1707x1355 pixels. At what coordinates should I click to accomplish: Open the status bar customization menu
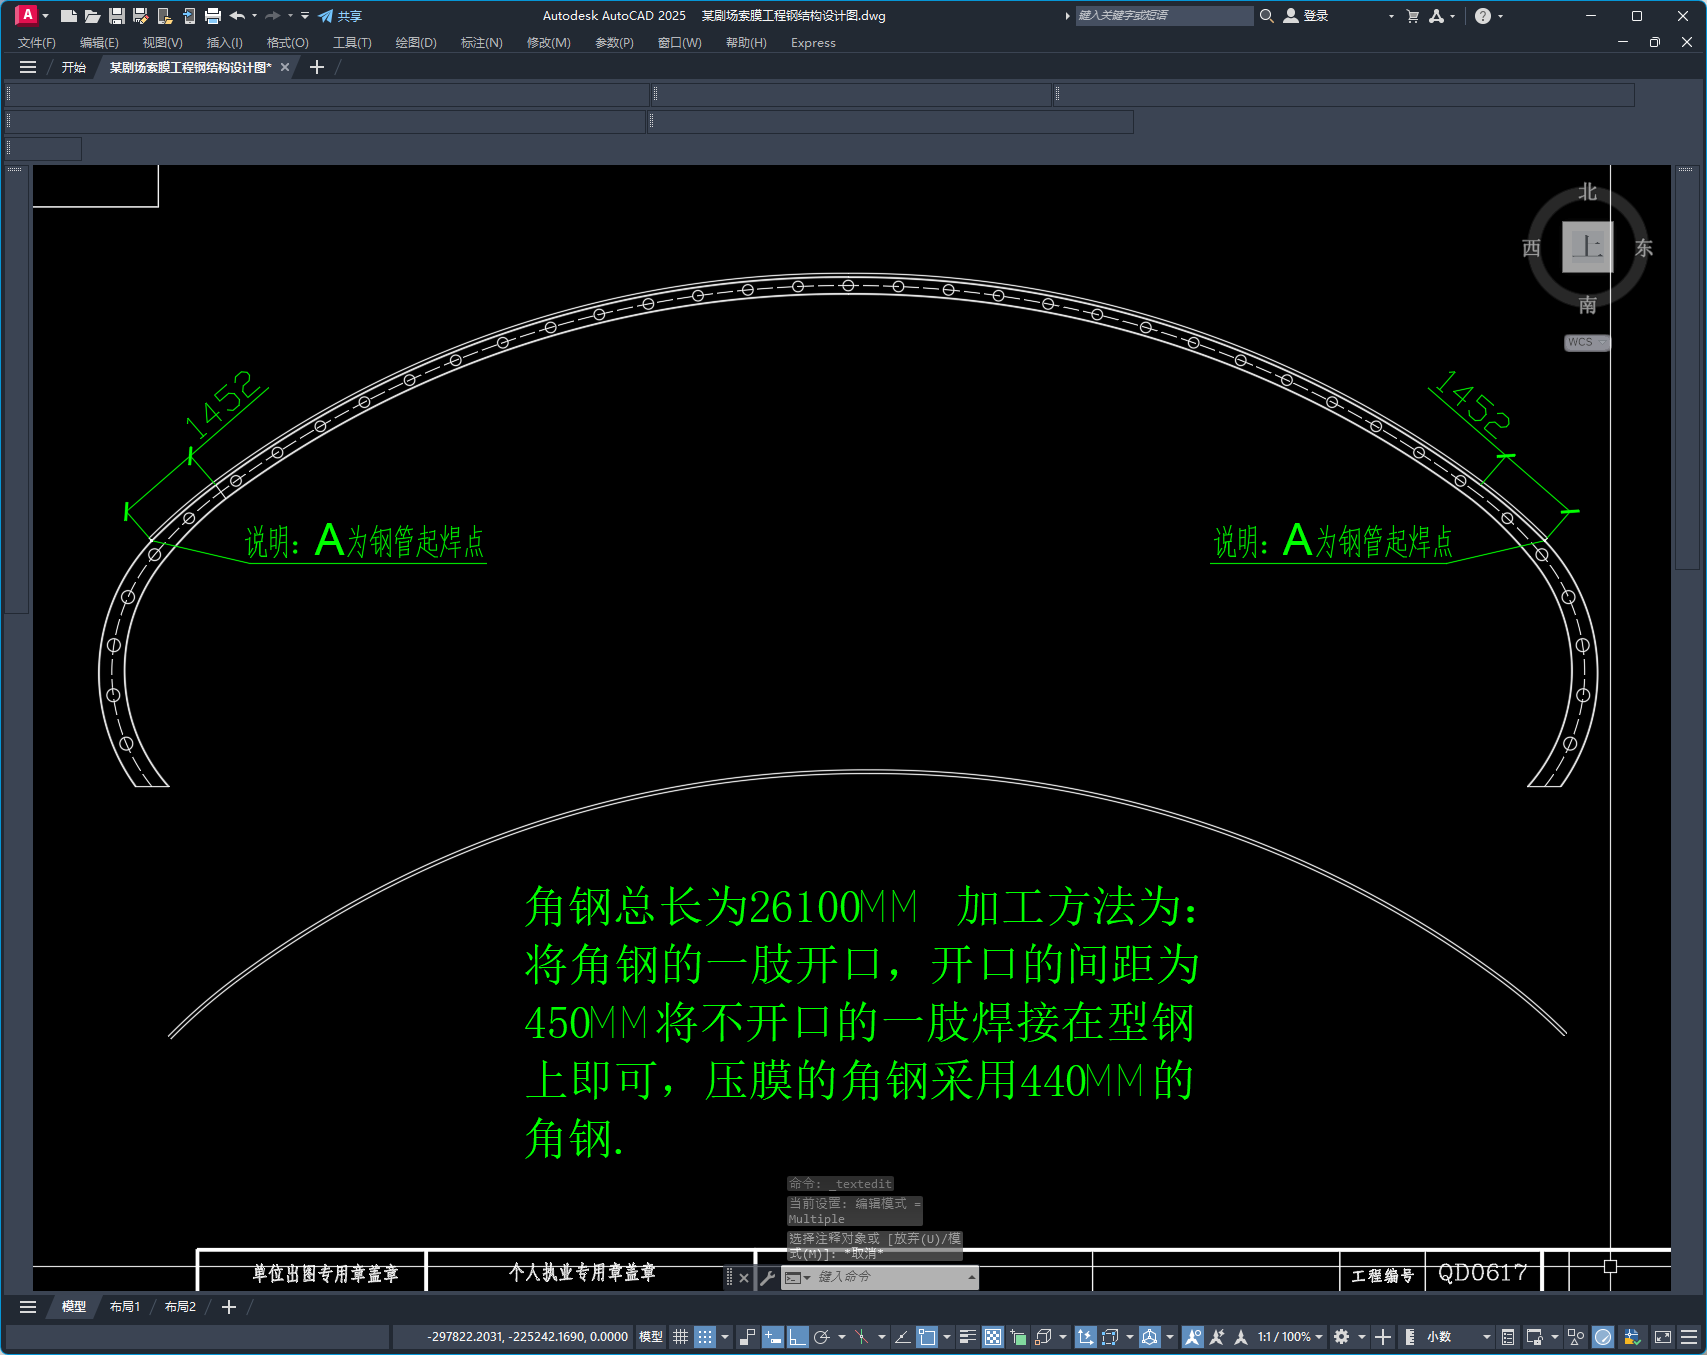click(x=1689, y=1337)
